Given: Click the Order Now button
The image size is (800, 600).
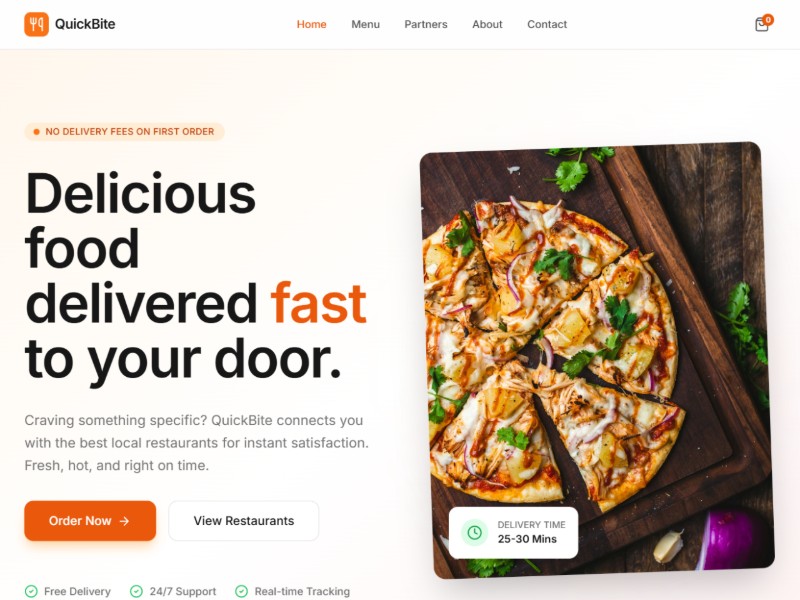Looking at the screenshot, I should 90,521.
